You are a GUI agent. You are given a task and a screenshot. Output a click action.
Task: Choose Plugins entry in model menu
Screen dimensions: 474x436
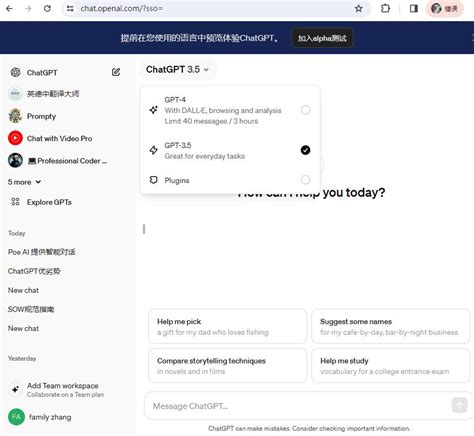point(230,180)
